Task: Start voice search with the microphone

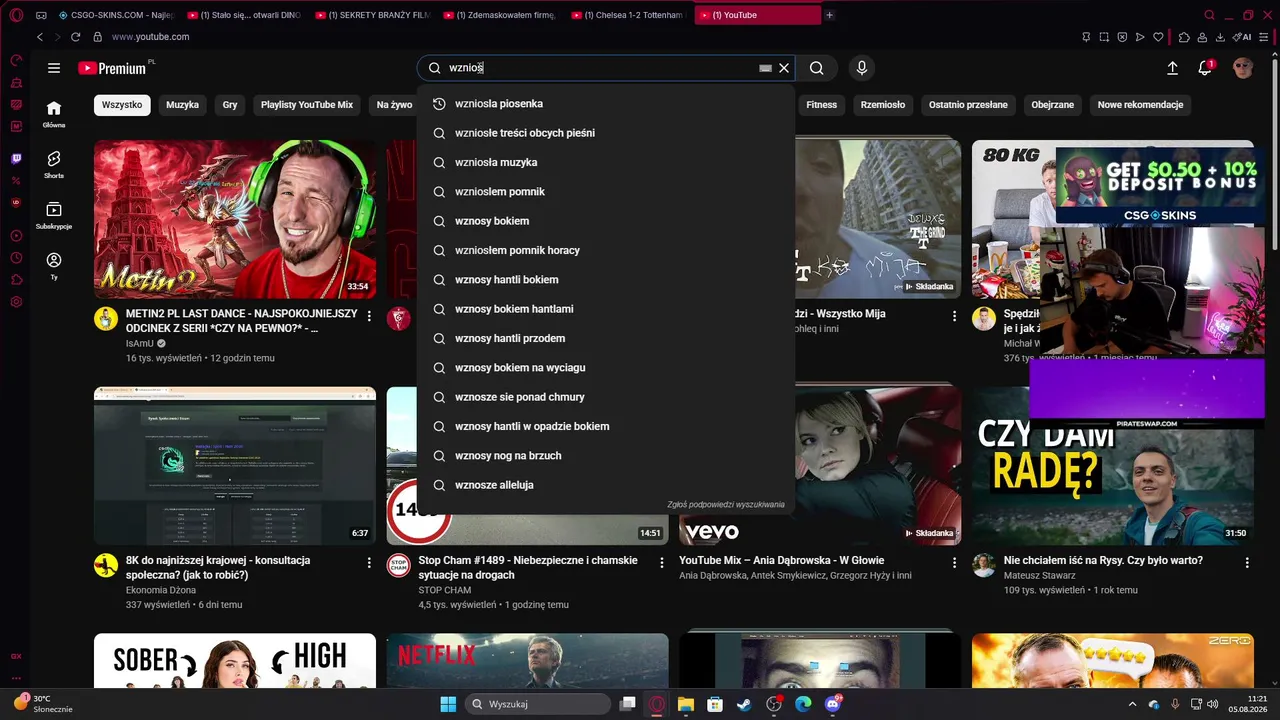Action: click(x=862, y=68)
